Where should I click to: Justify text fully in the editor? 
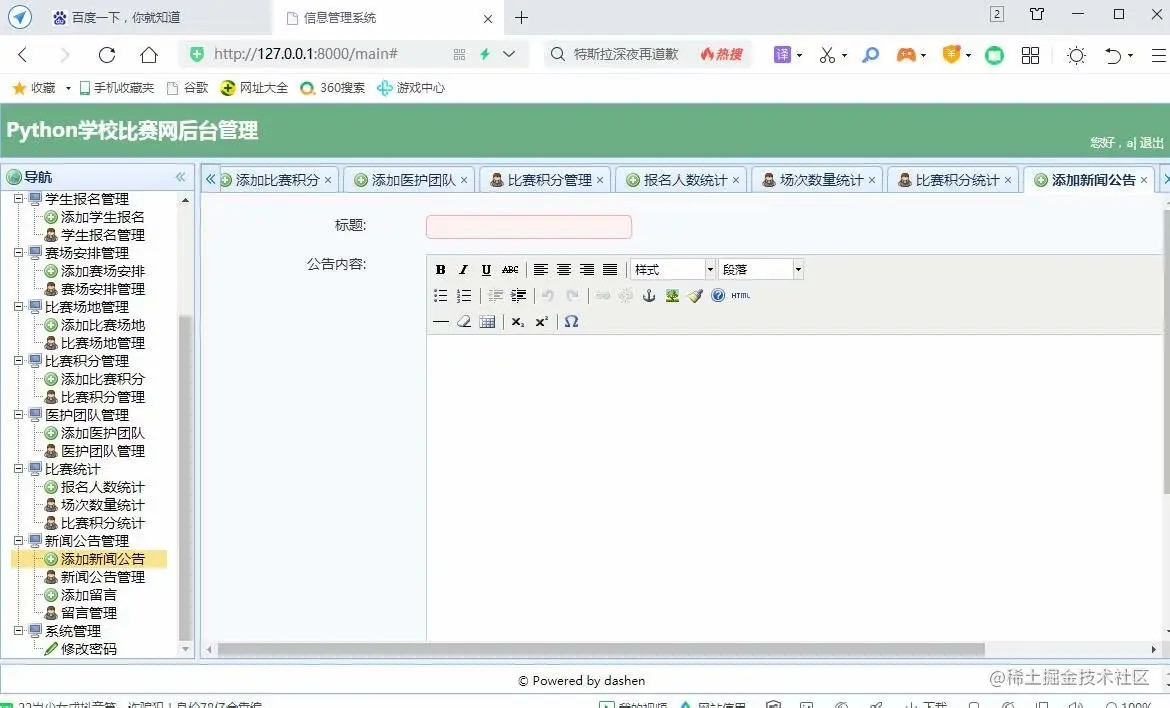coord(610,269)
